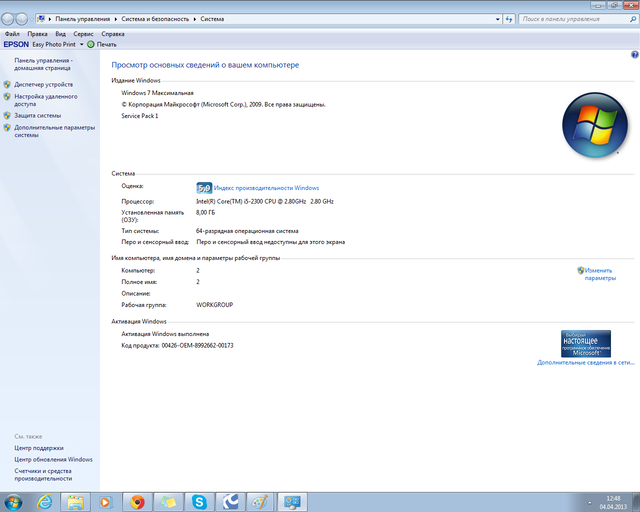Open the address bar history dropdown

coord(499,19)
